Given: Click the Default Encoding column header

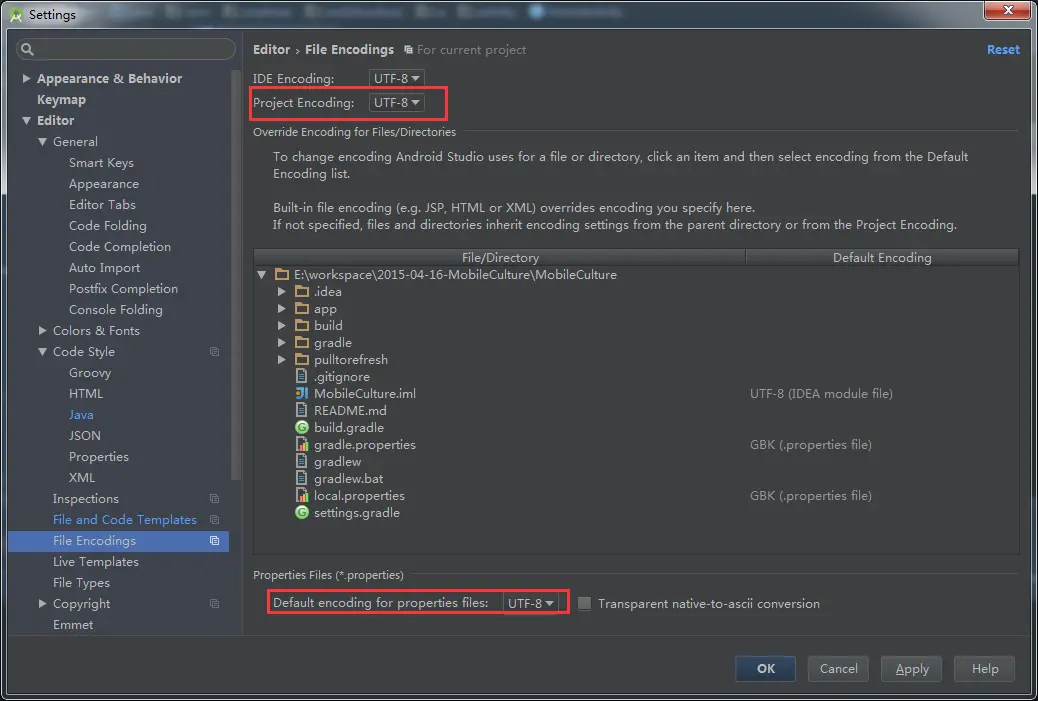Looking at the screenshot, I should 882,257.
